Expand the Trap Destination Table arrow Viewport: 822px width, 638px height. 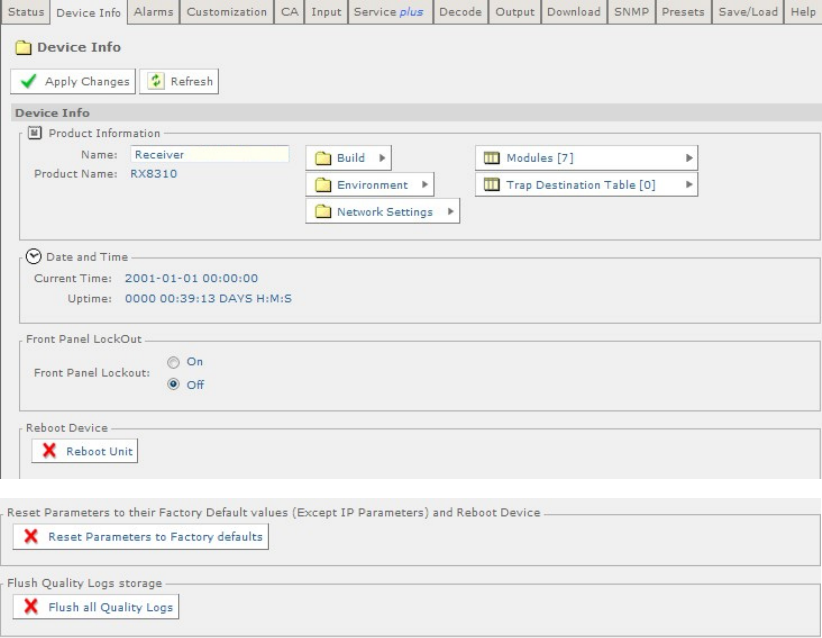click(x=688, y=185)
